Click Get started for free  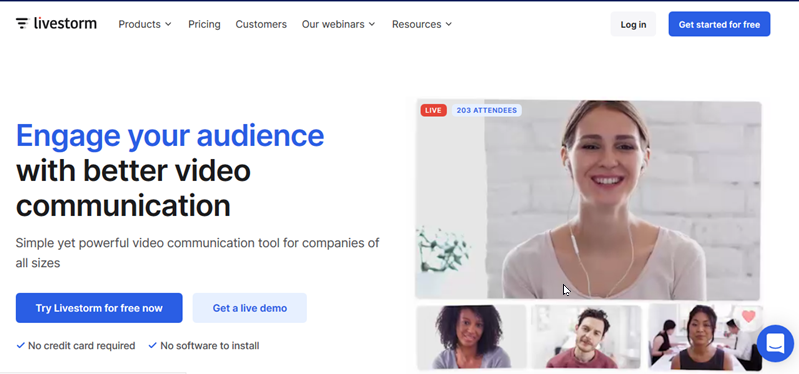(719, 24)
